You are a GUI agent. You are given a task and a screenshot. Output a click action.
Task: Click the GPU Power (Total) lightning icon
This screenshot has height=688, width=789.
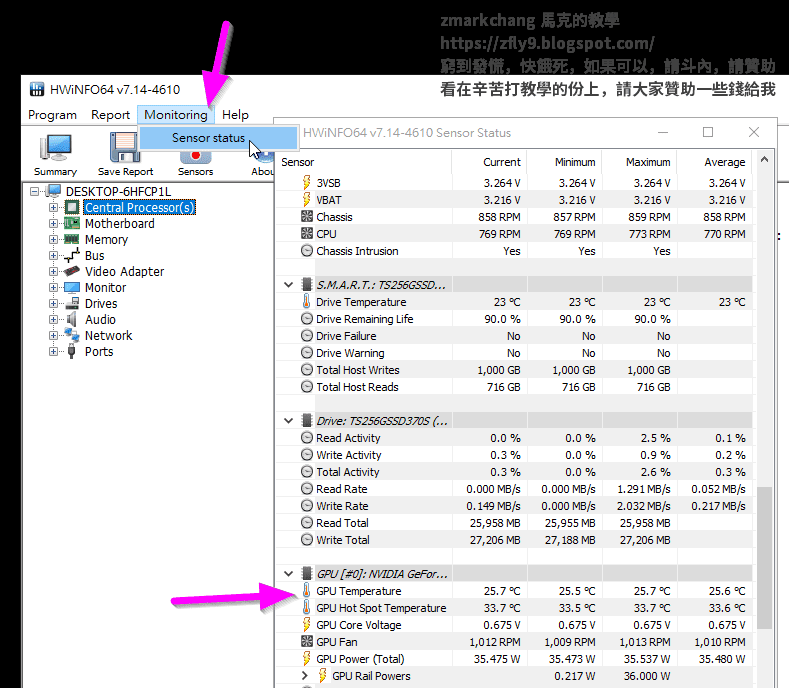[306, 658]
